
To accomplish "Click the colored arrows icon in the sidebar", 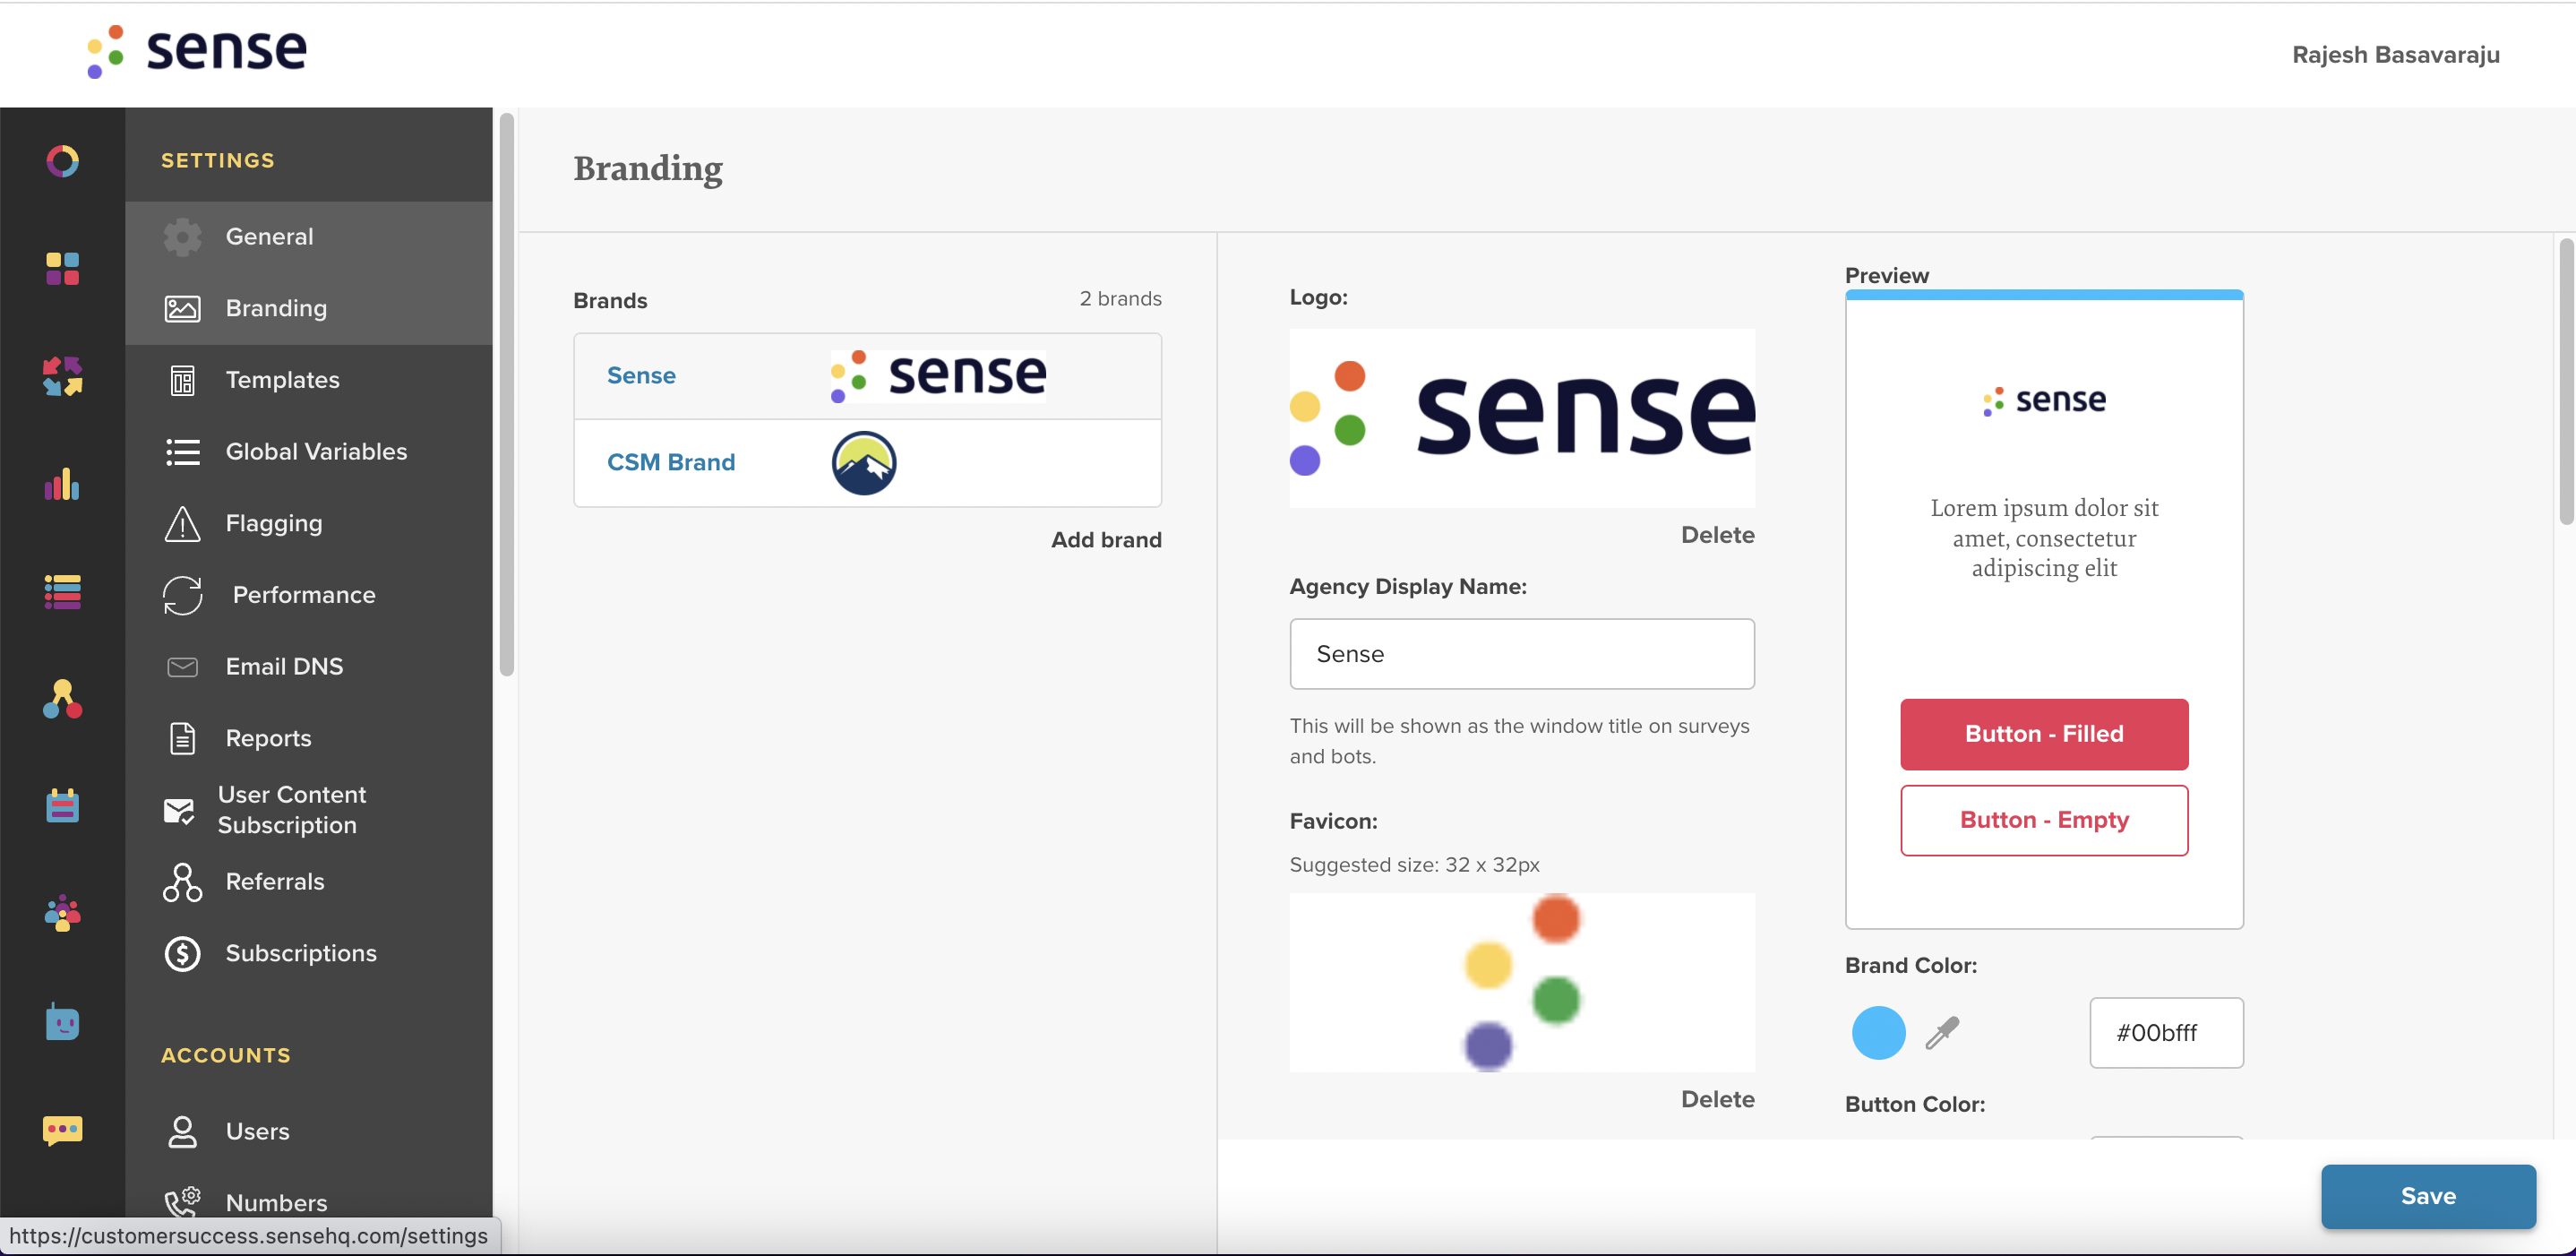I will tap(62, 377).
